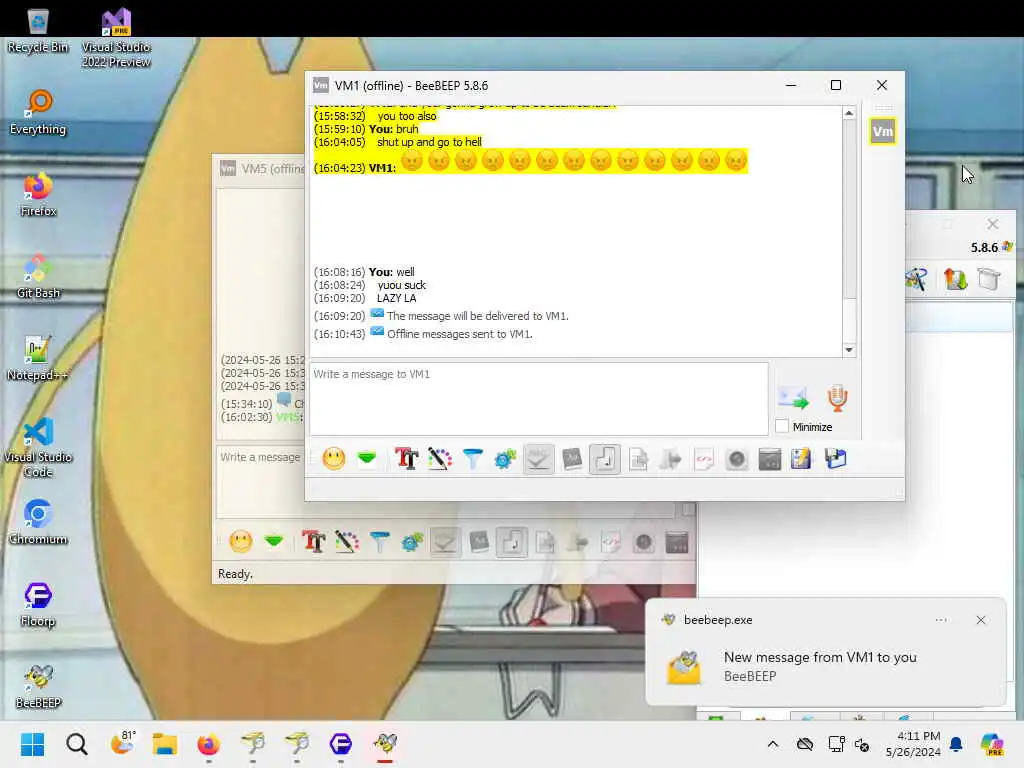Save chat using floppy disk icon in VM1
This screenshot has height=768, width=1024.
(835, 458)
